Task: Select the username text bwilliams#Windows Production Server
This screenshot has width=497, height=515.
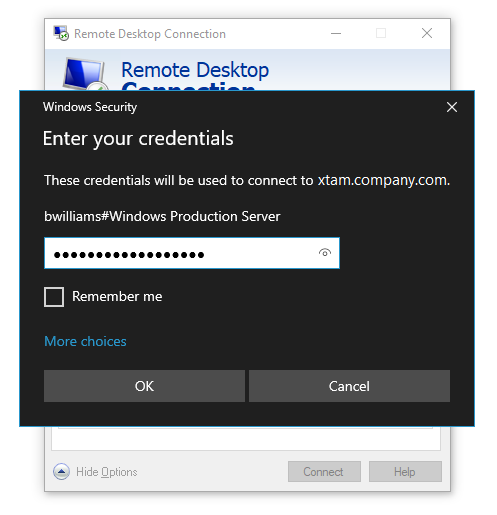Action: [162, 216]
